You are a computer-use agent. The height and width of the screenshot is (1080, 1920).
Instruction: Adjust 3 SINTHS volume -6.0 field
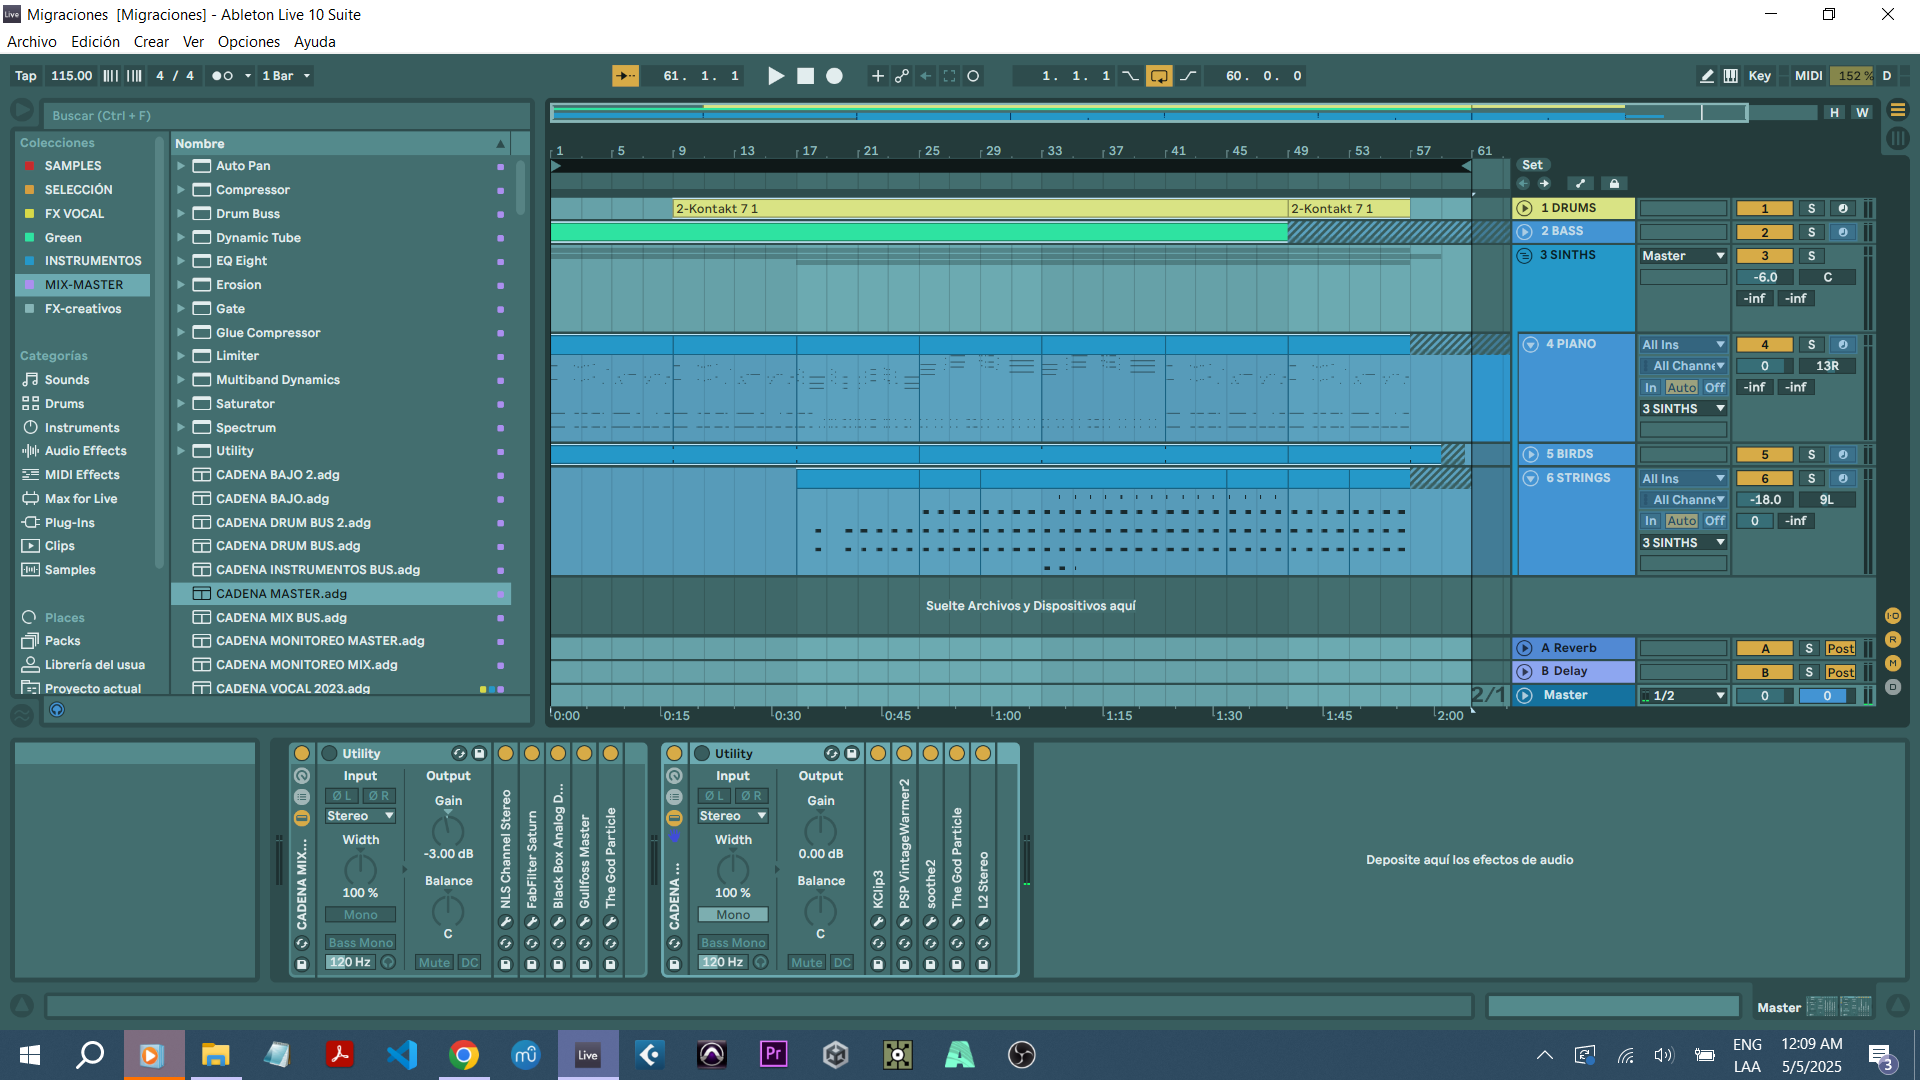pyautogui.click(x=1764, y=278)
